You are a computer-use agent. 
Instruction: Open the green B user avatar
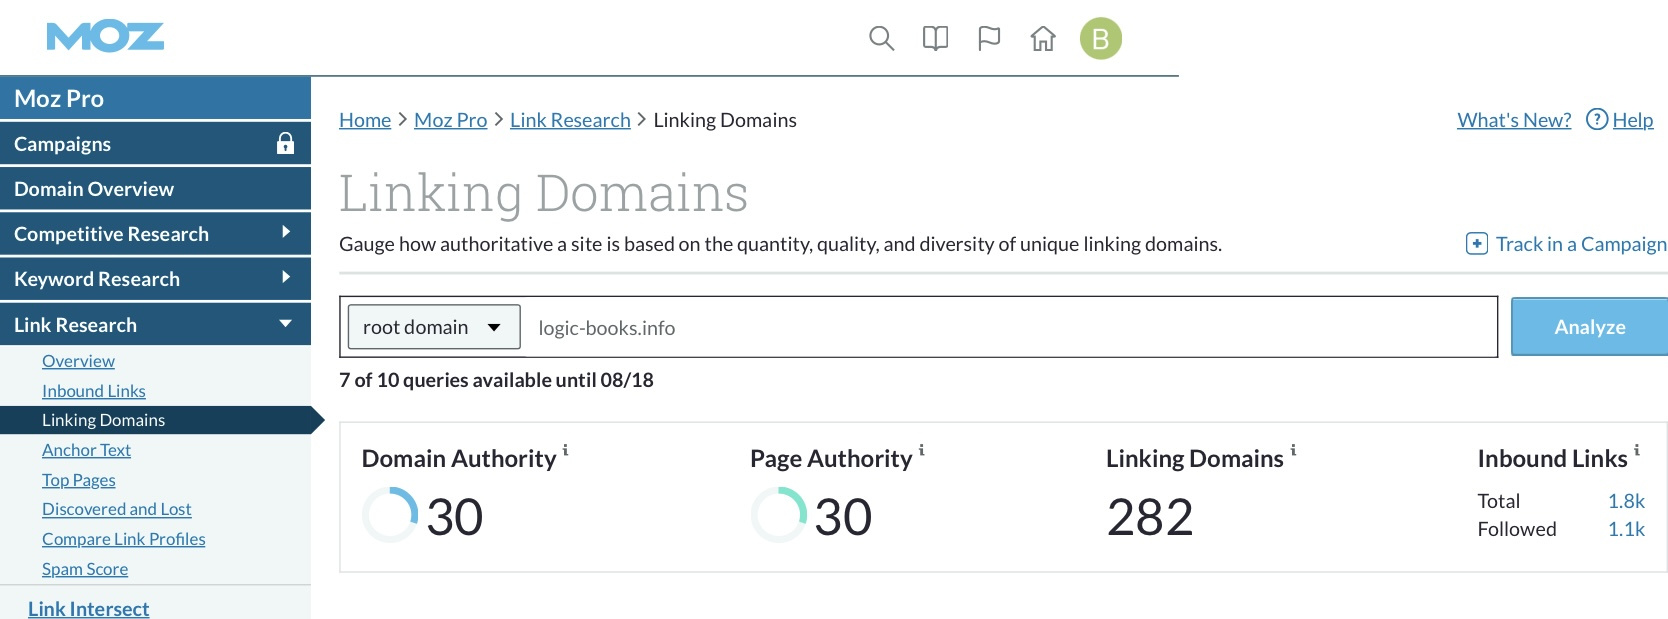[x=1101, y=39]
